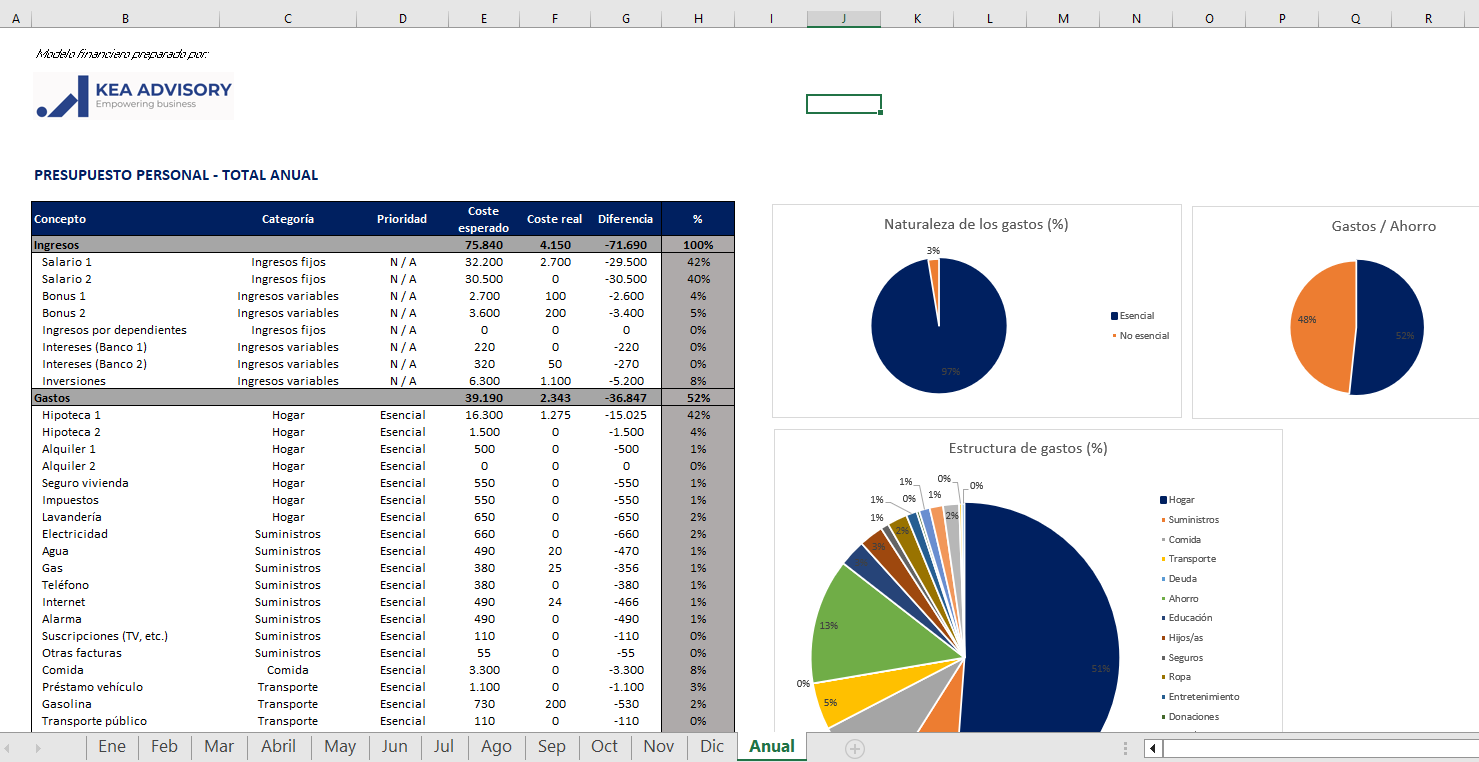Viewport: 1479px width, 762px height.
Task: Select the Estructura de gastos chart title
Action: pyautogui.click(x=1027, y=448)
